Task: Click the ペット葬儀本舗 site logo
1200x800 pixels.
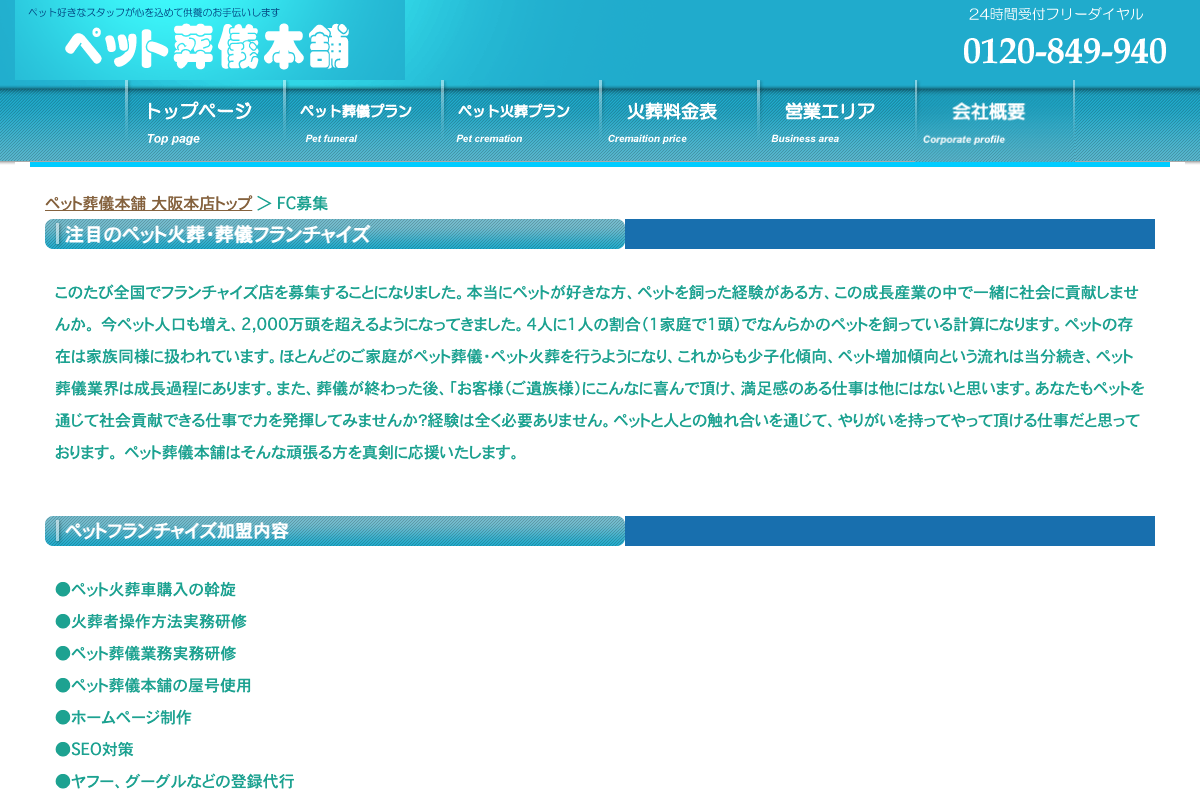Action: [x=208, y=46]
